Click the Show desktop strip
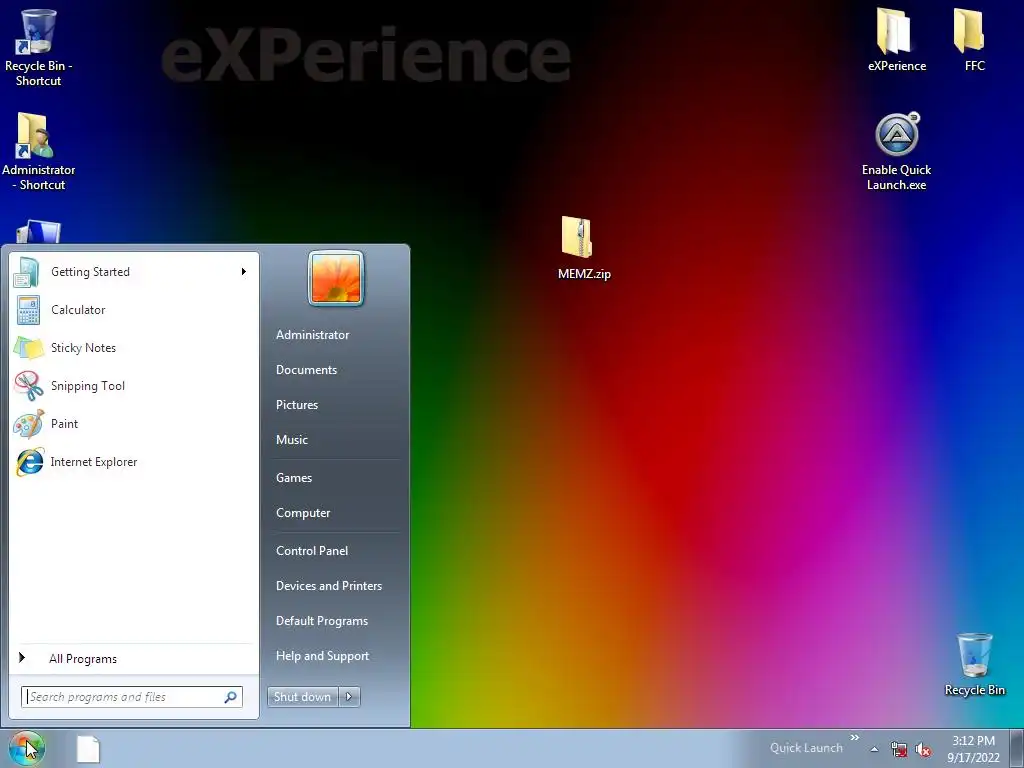 [x=1019, y=748]
